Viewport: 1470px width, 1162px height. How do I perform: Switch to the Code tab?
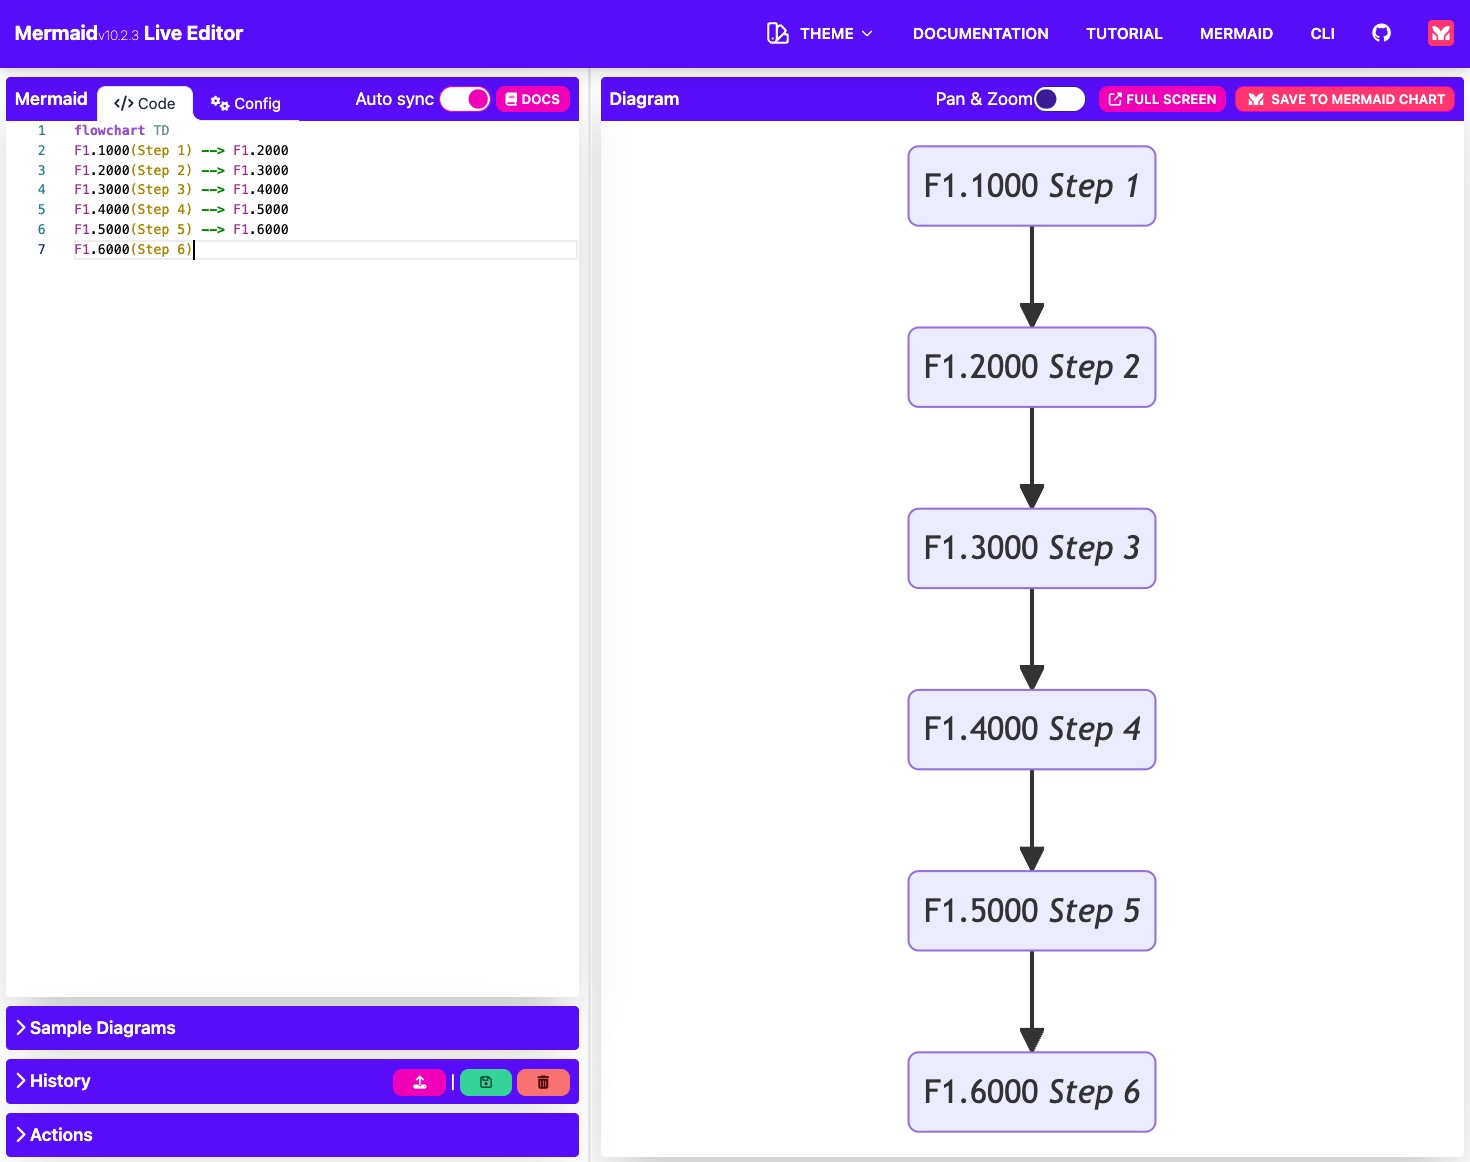point(145,103)
